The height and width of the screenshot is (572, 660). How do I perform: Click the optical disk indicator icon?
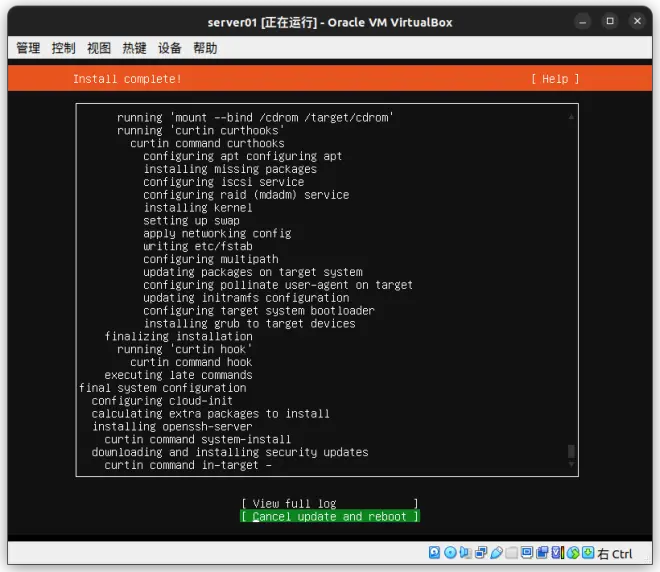[450, 552]
